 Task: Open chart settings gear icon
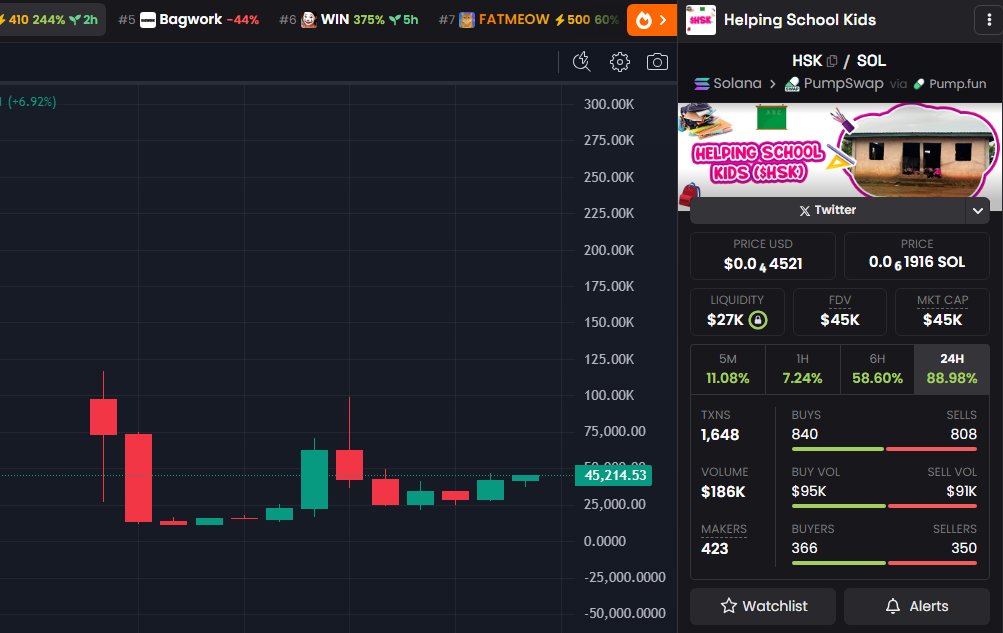coord(619,61)
